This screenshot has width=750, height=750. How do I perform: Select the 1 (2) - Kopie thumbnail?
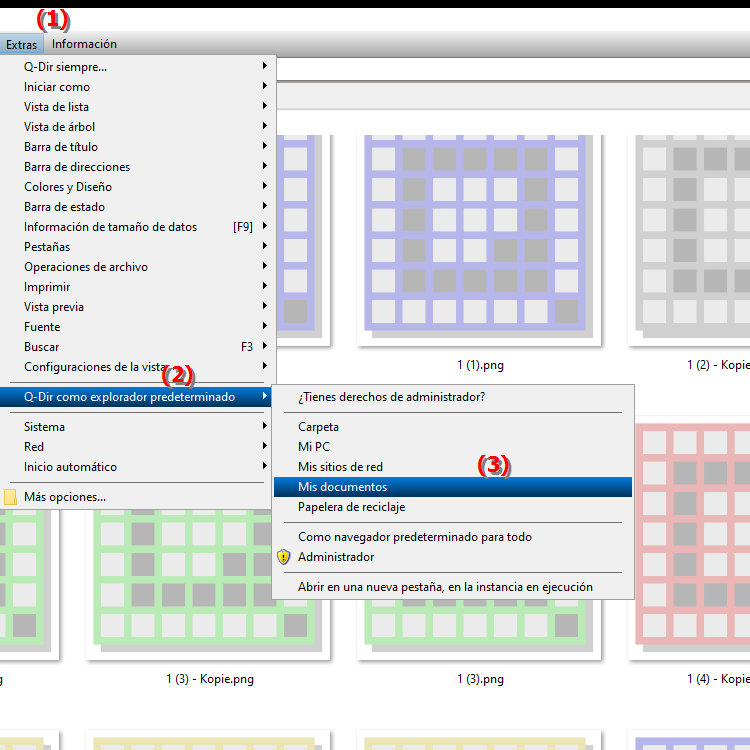click(689, 240)
